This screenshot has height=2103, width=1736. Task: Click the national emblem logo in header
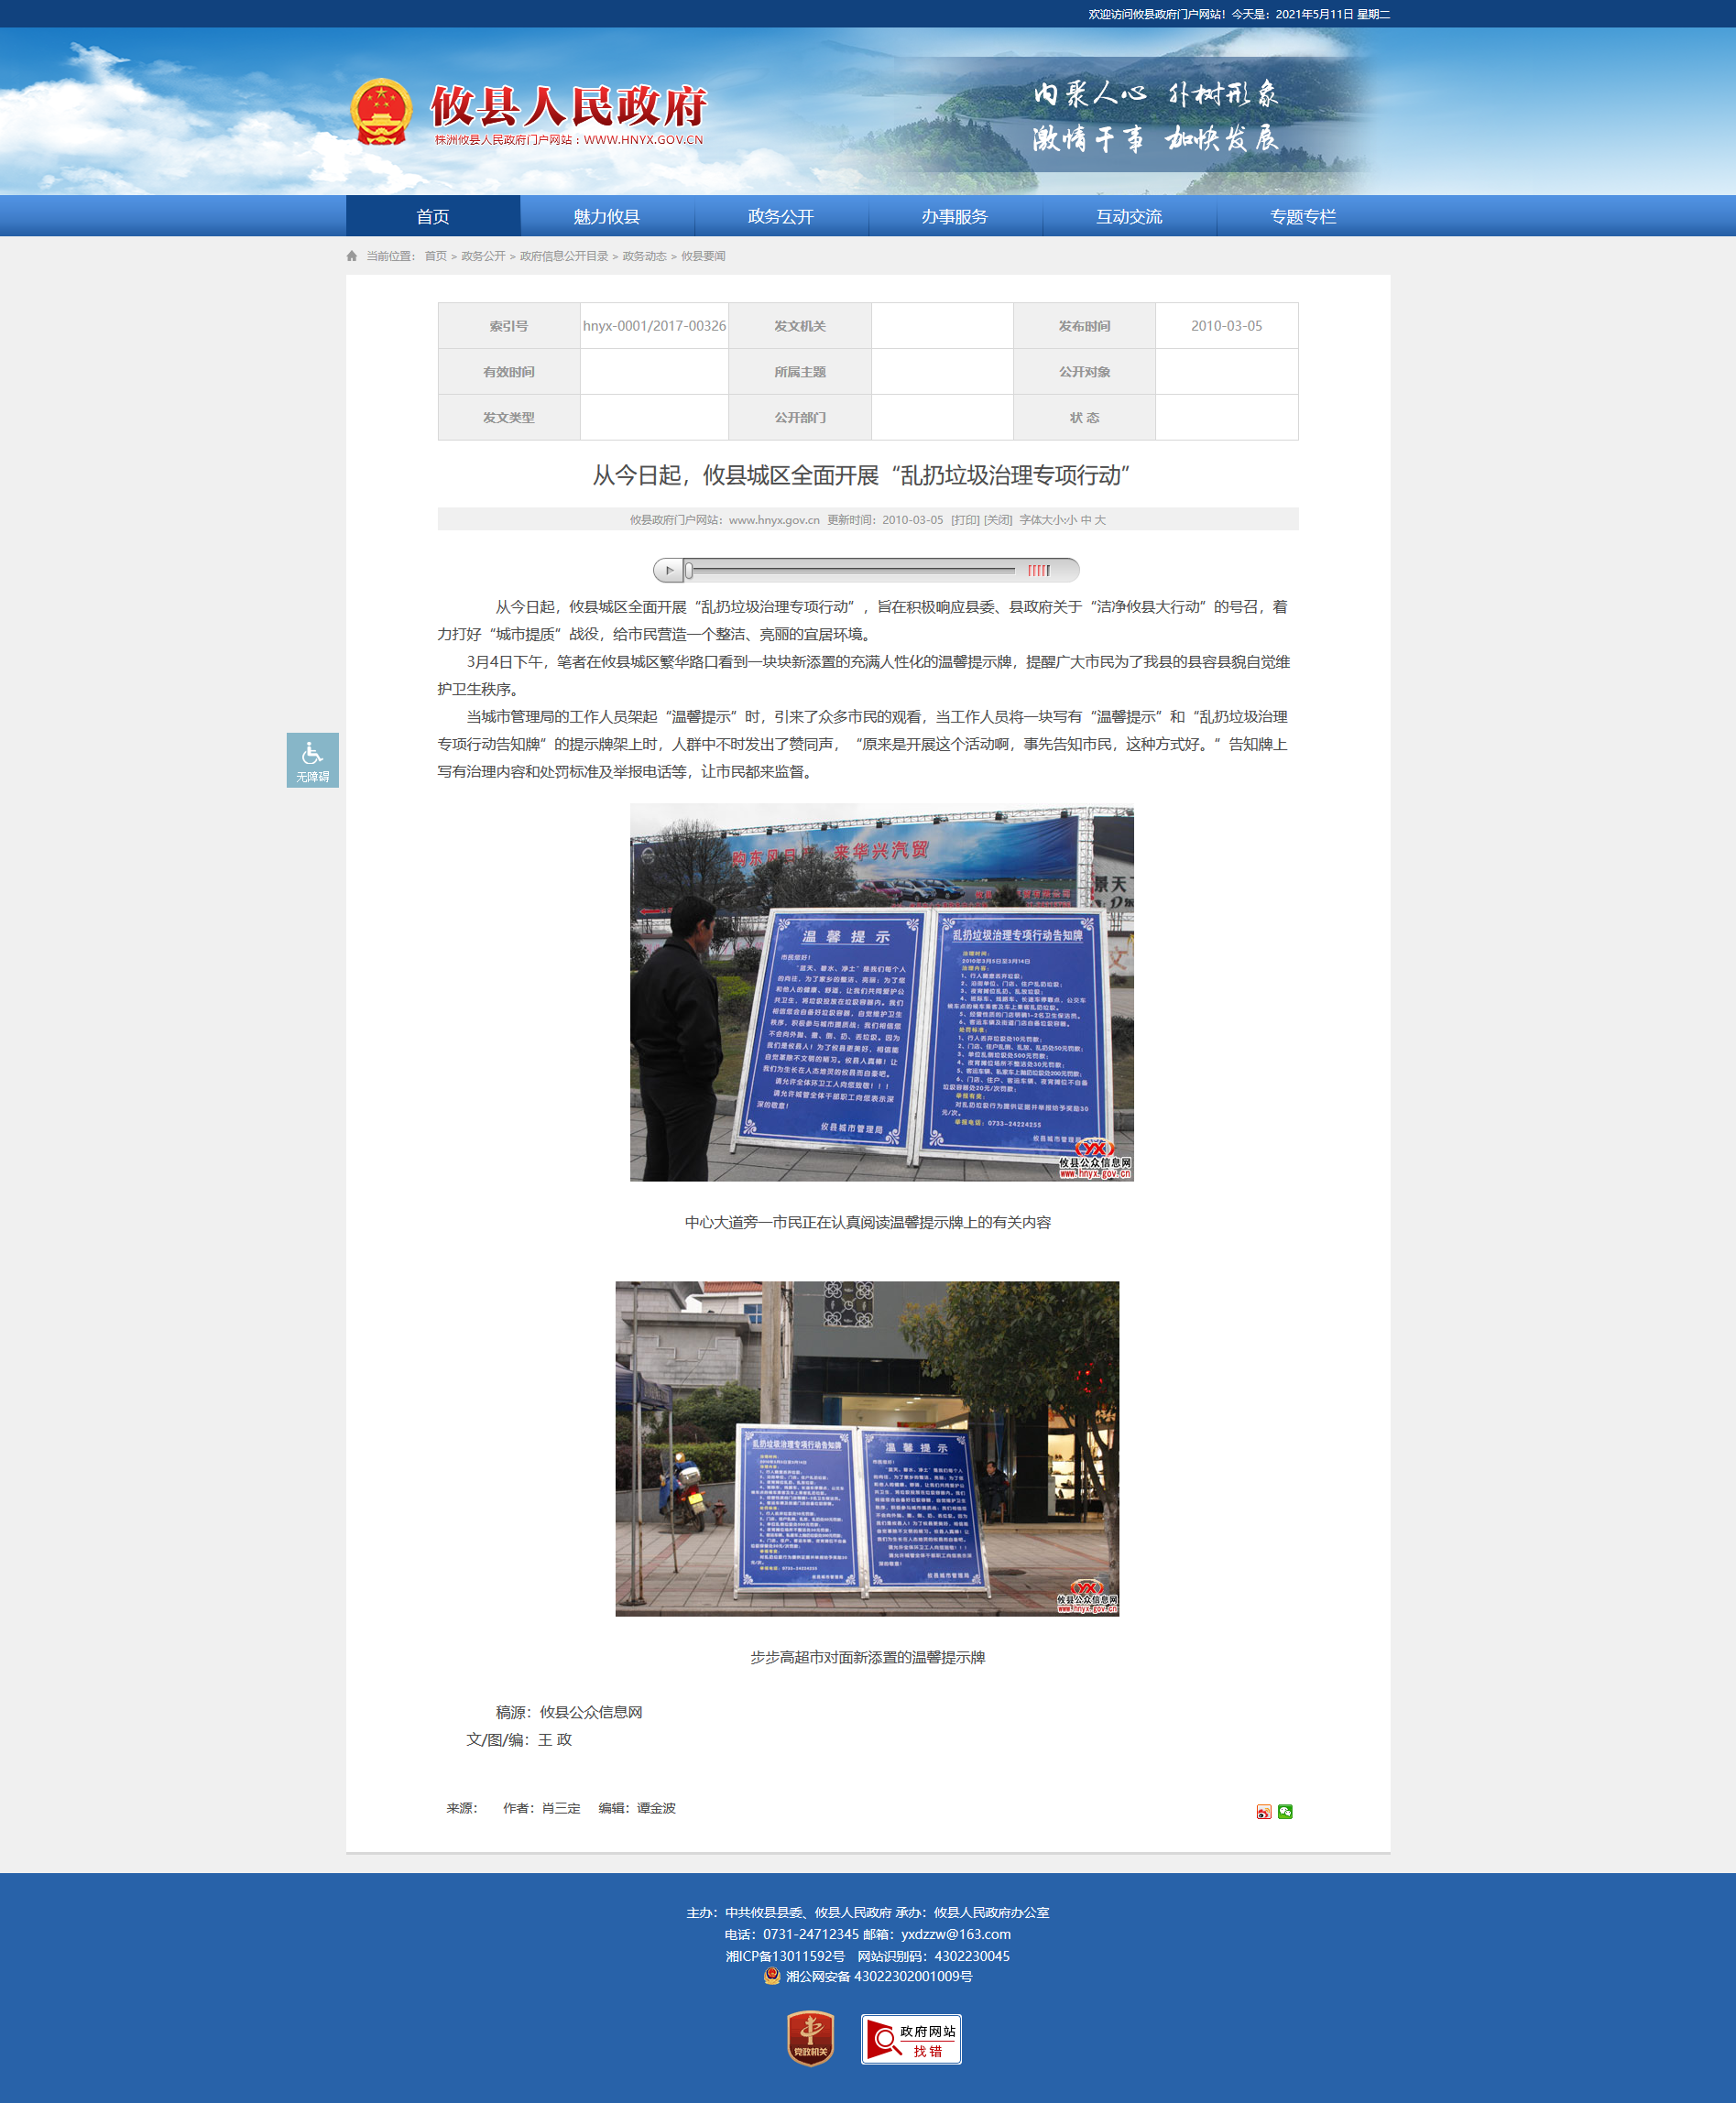pos(381,112)
